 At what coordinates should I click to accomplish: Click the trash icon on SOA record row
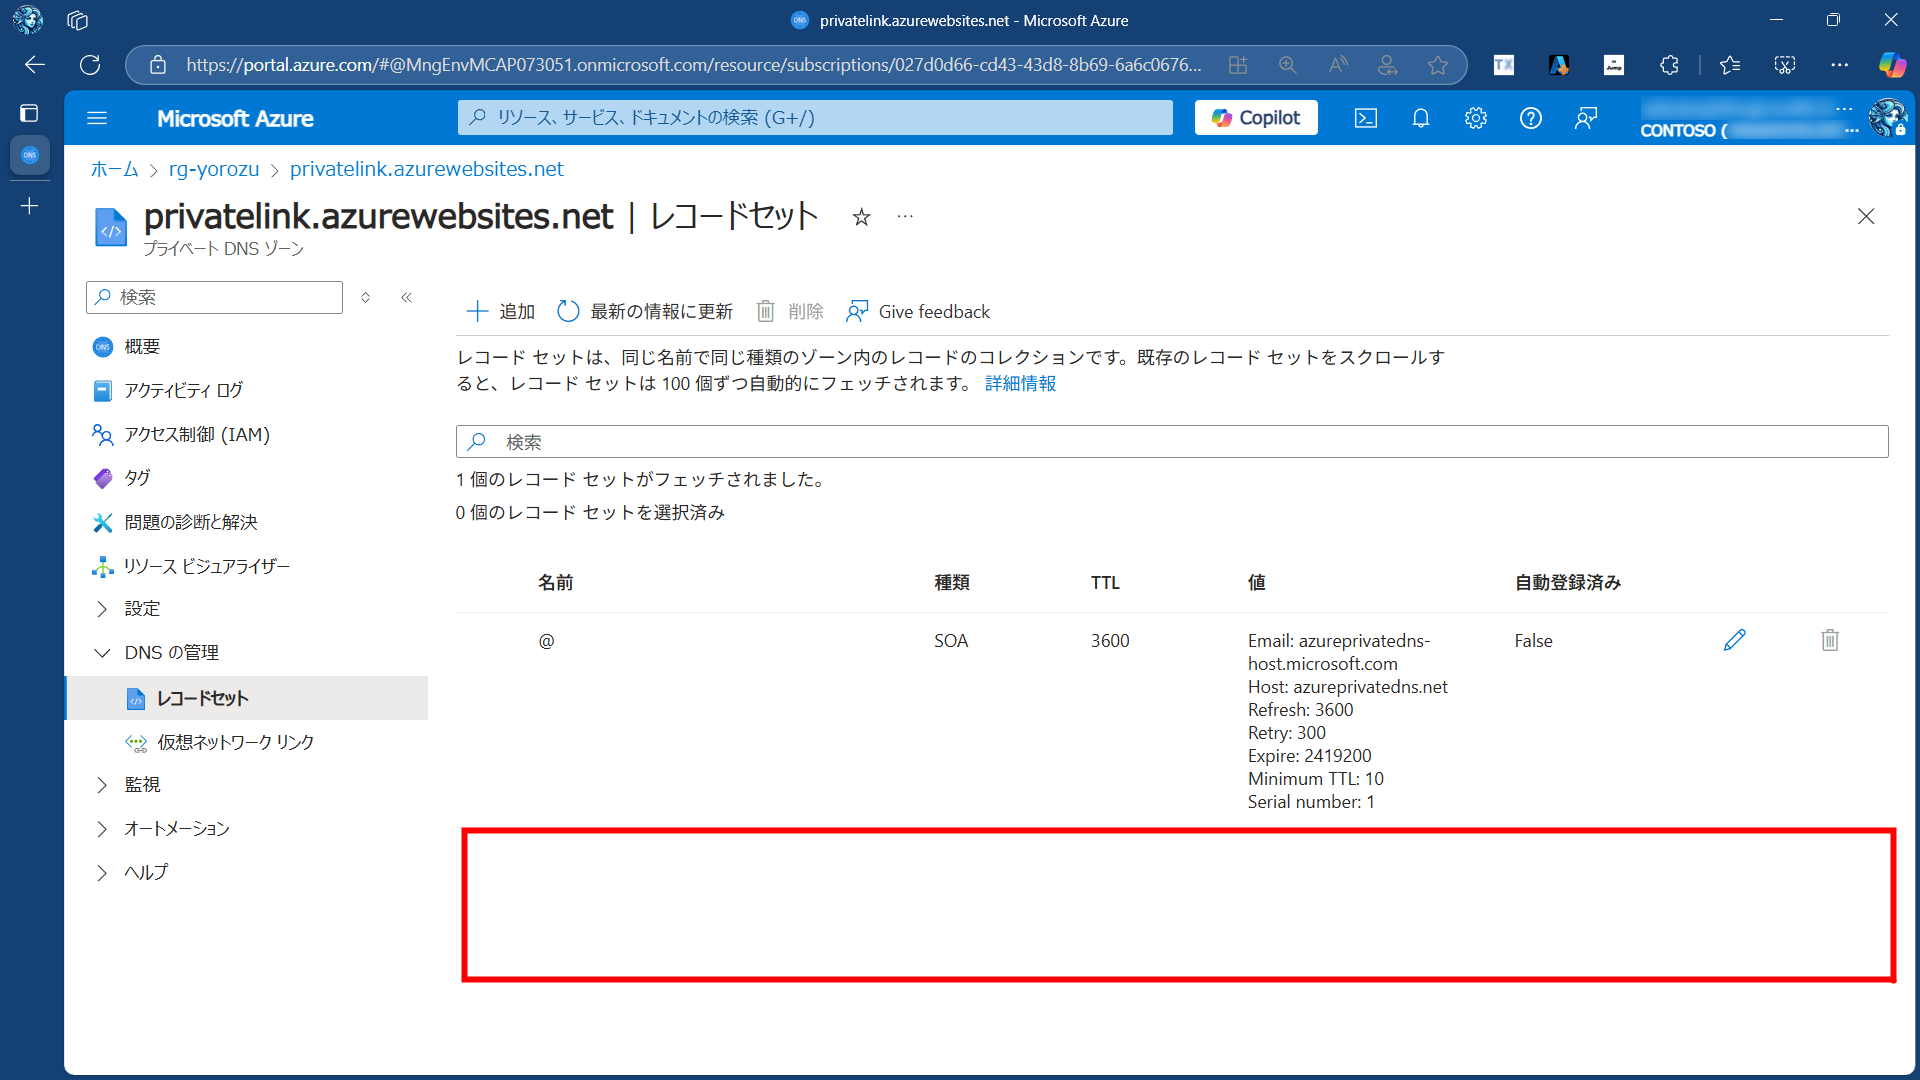1829,640
